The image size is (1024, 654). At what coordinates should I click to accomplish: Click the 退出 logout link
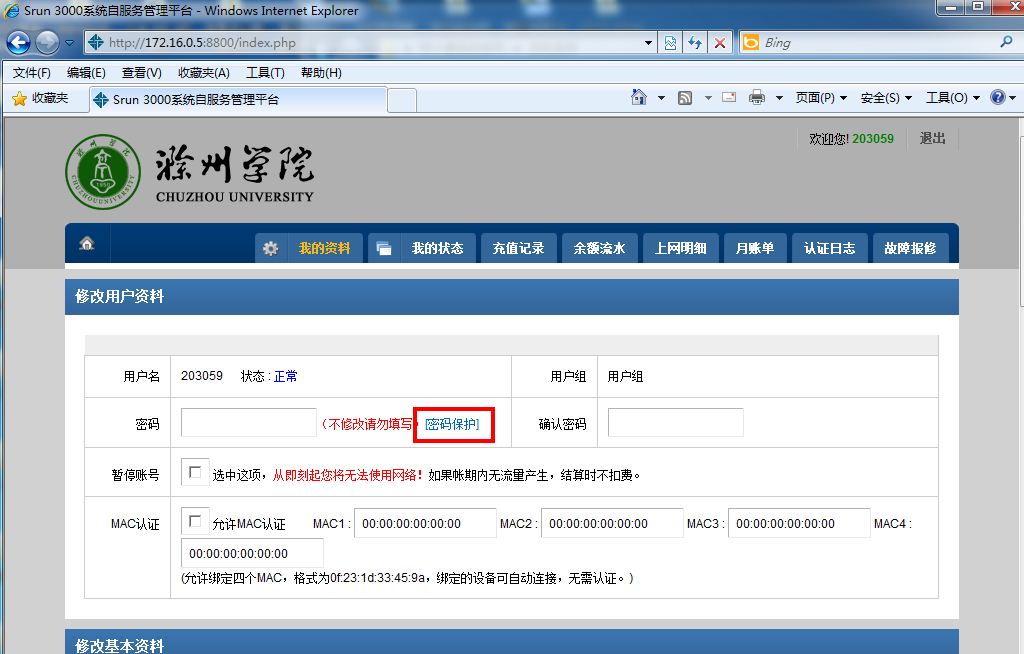click(933, 139)
